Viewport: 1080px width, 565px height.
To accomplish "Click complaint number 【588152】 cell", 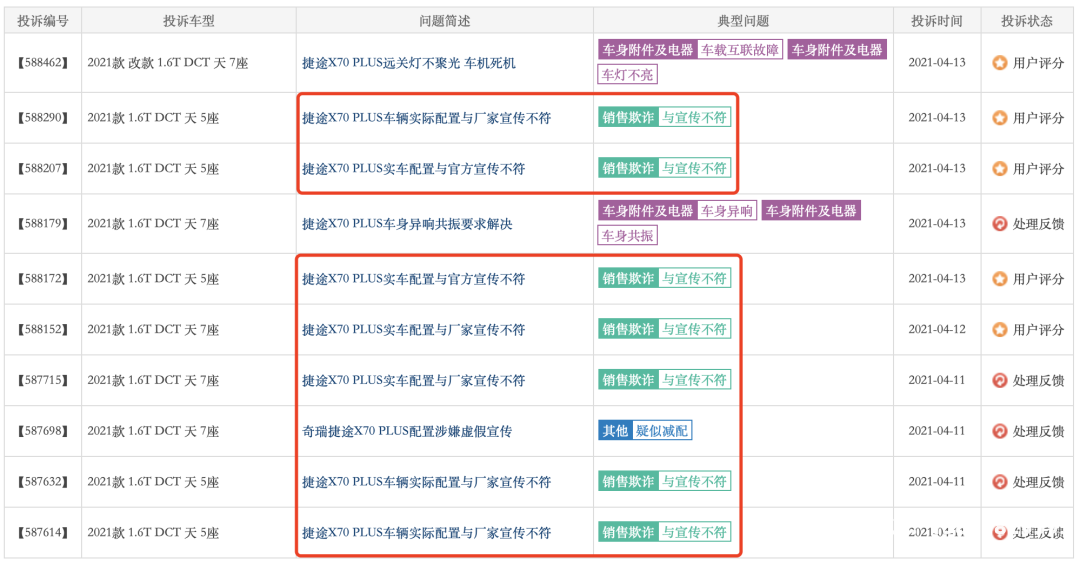I will point(43,330).
